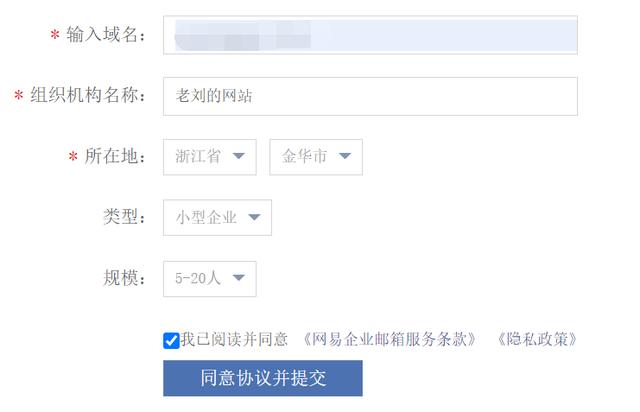640x412 pixels.
Task: Click the 所在地 field label
Action: pyautogui.click(x=114, y=156)
